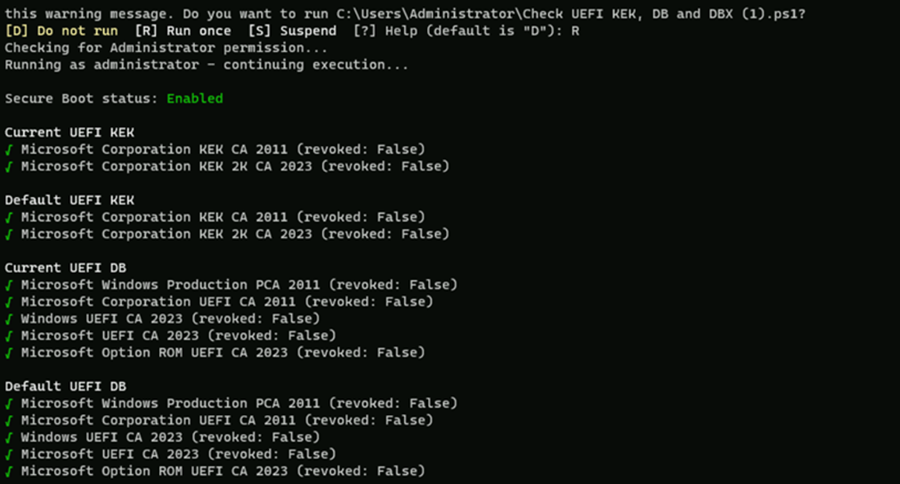The width and height of the screenshot is (900, 484).
Task: Click checkmark before Windows Production PCA 2011 in Current DB
Action: (8, 284)
